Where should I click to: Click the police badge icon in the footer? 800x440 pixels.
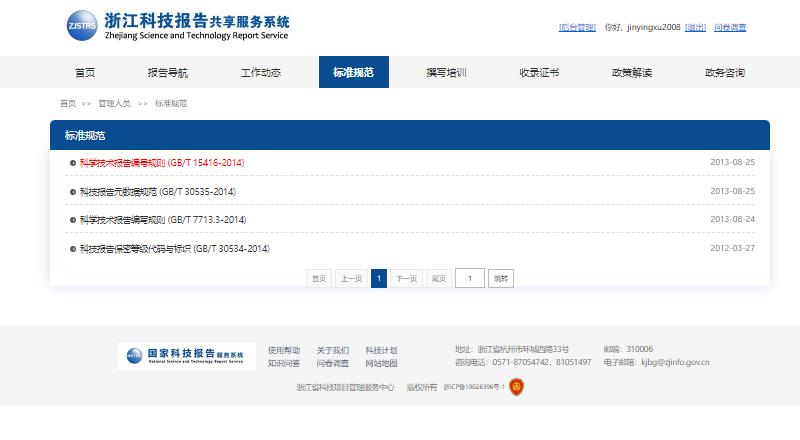[x=516, y=387]
